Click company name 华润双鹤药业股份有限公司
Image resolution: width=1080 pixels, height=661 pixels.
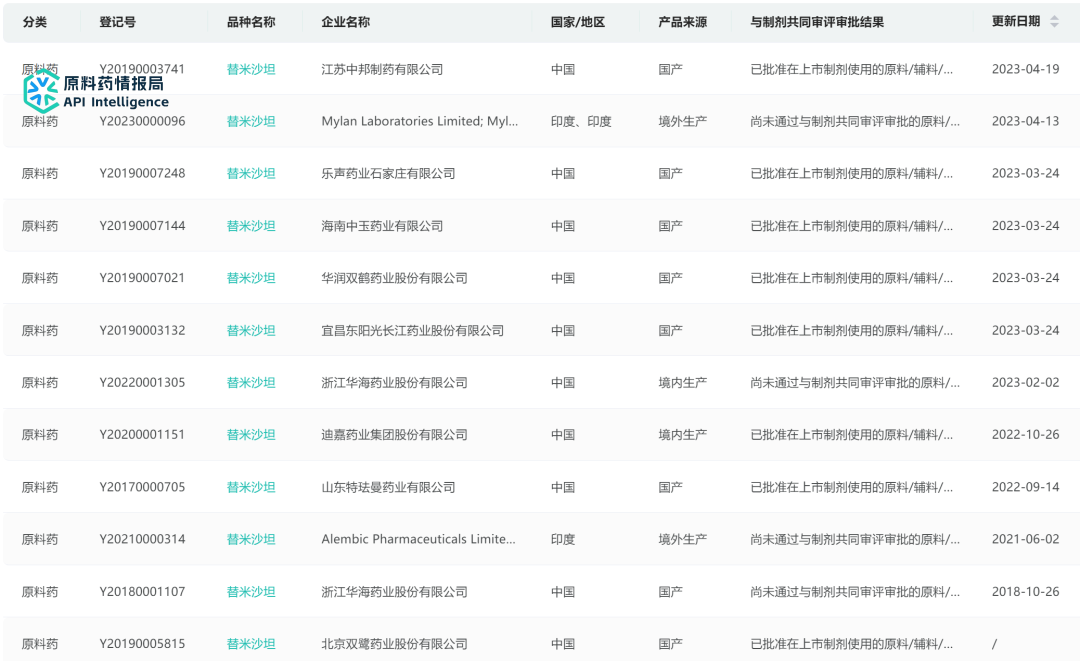(394, 278)
